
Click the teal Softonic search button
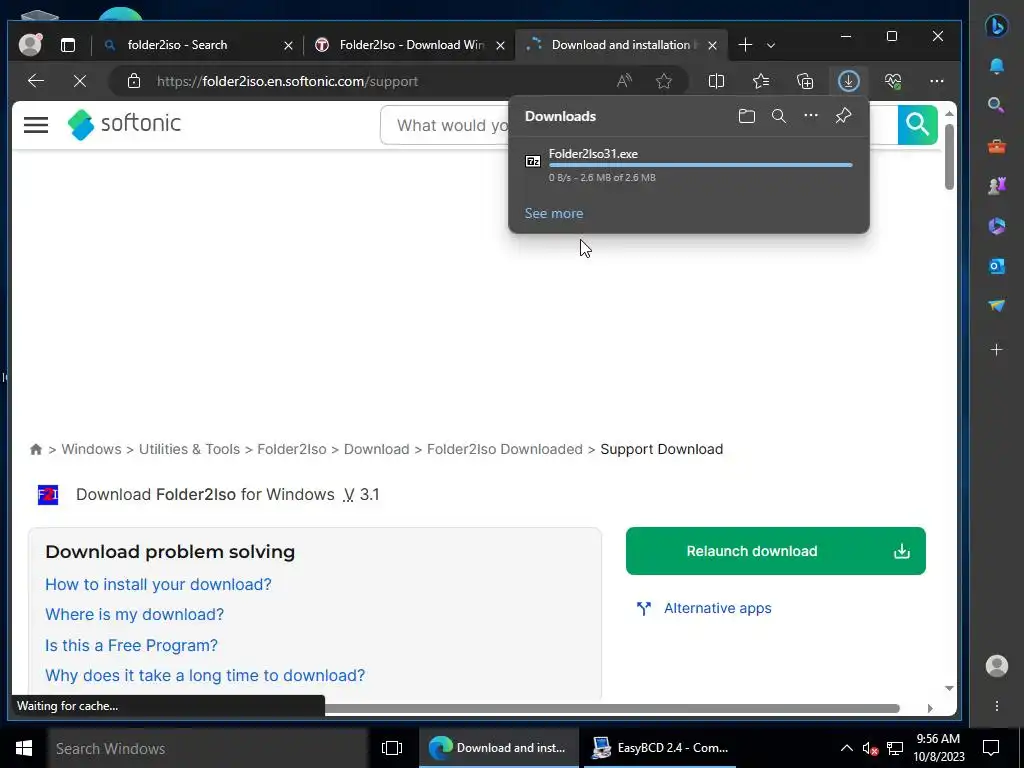(x=918, y=124)
